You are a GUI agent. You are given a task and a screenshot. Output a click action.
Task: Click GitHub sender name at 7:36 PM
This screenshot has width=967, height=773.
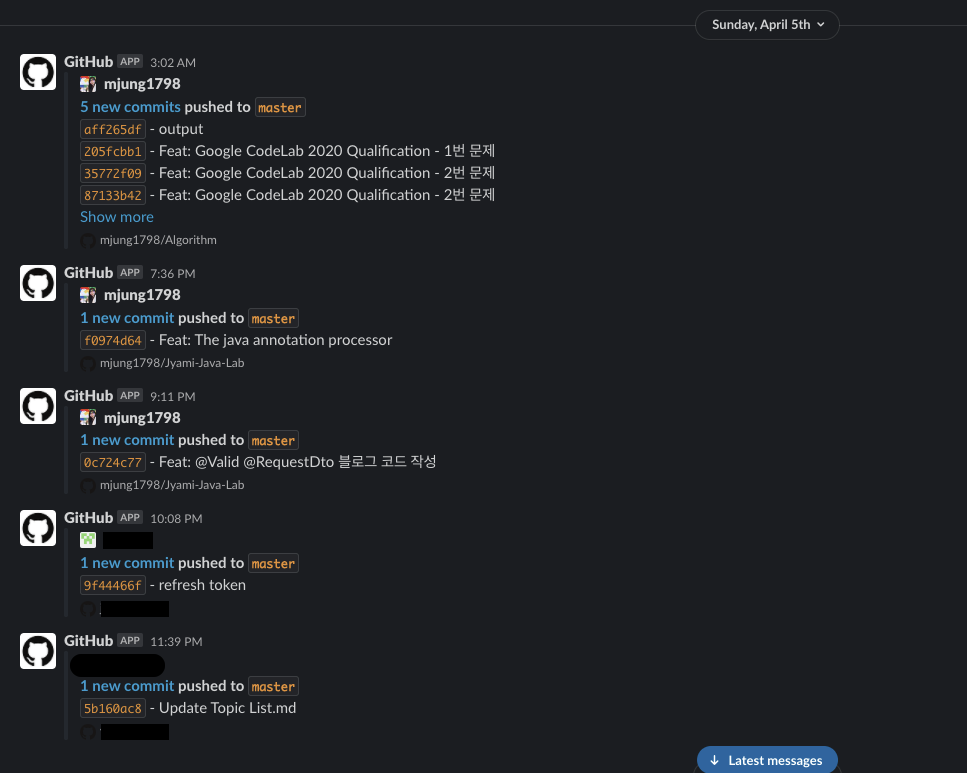click(88, 273)
